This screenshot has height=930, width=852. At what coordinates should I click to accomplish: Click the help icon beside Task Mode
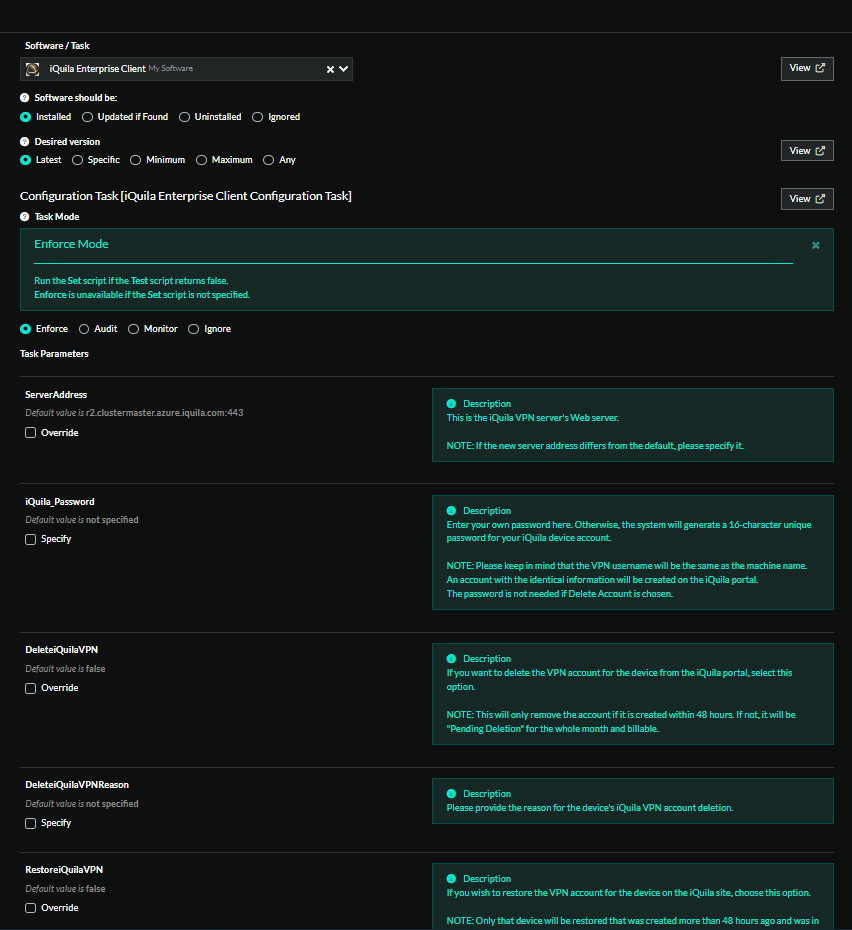pyautogui.click(x=25, y=217)
